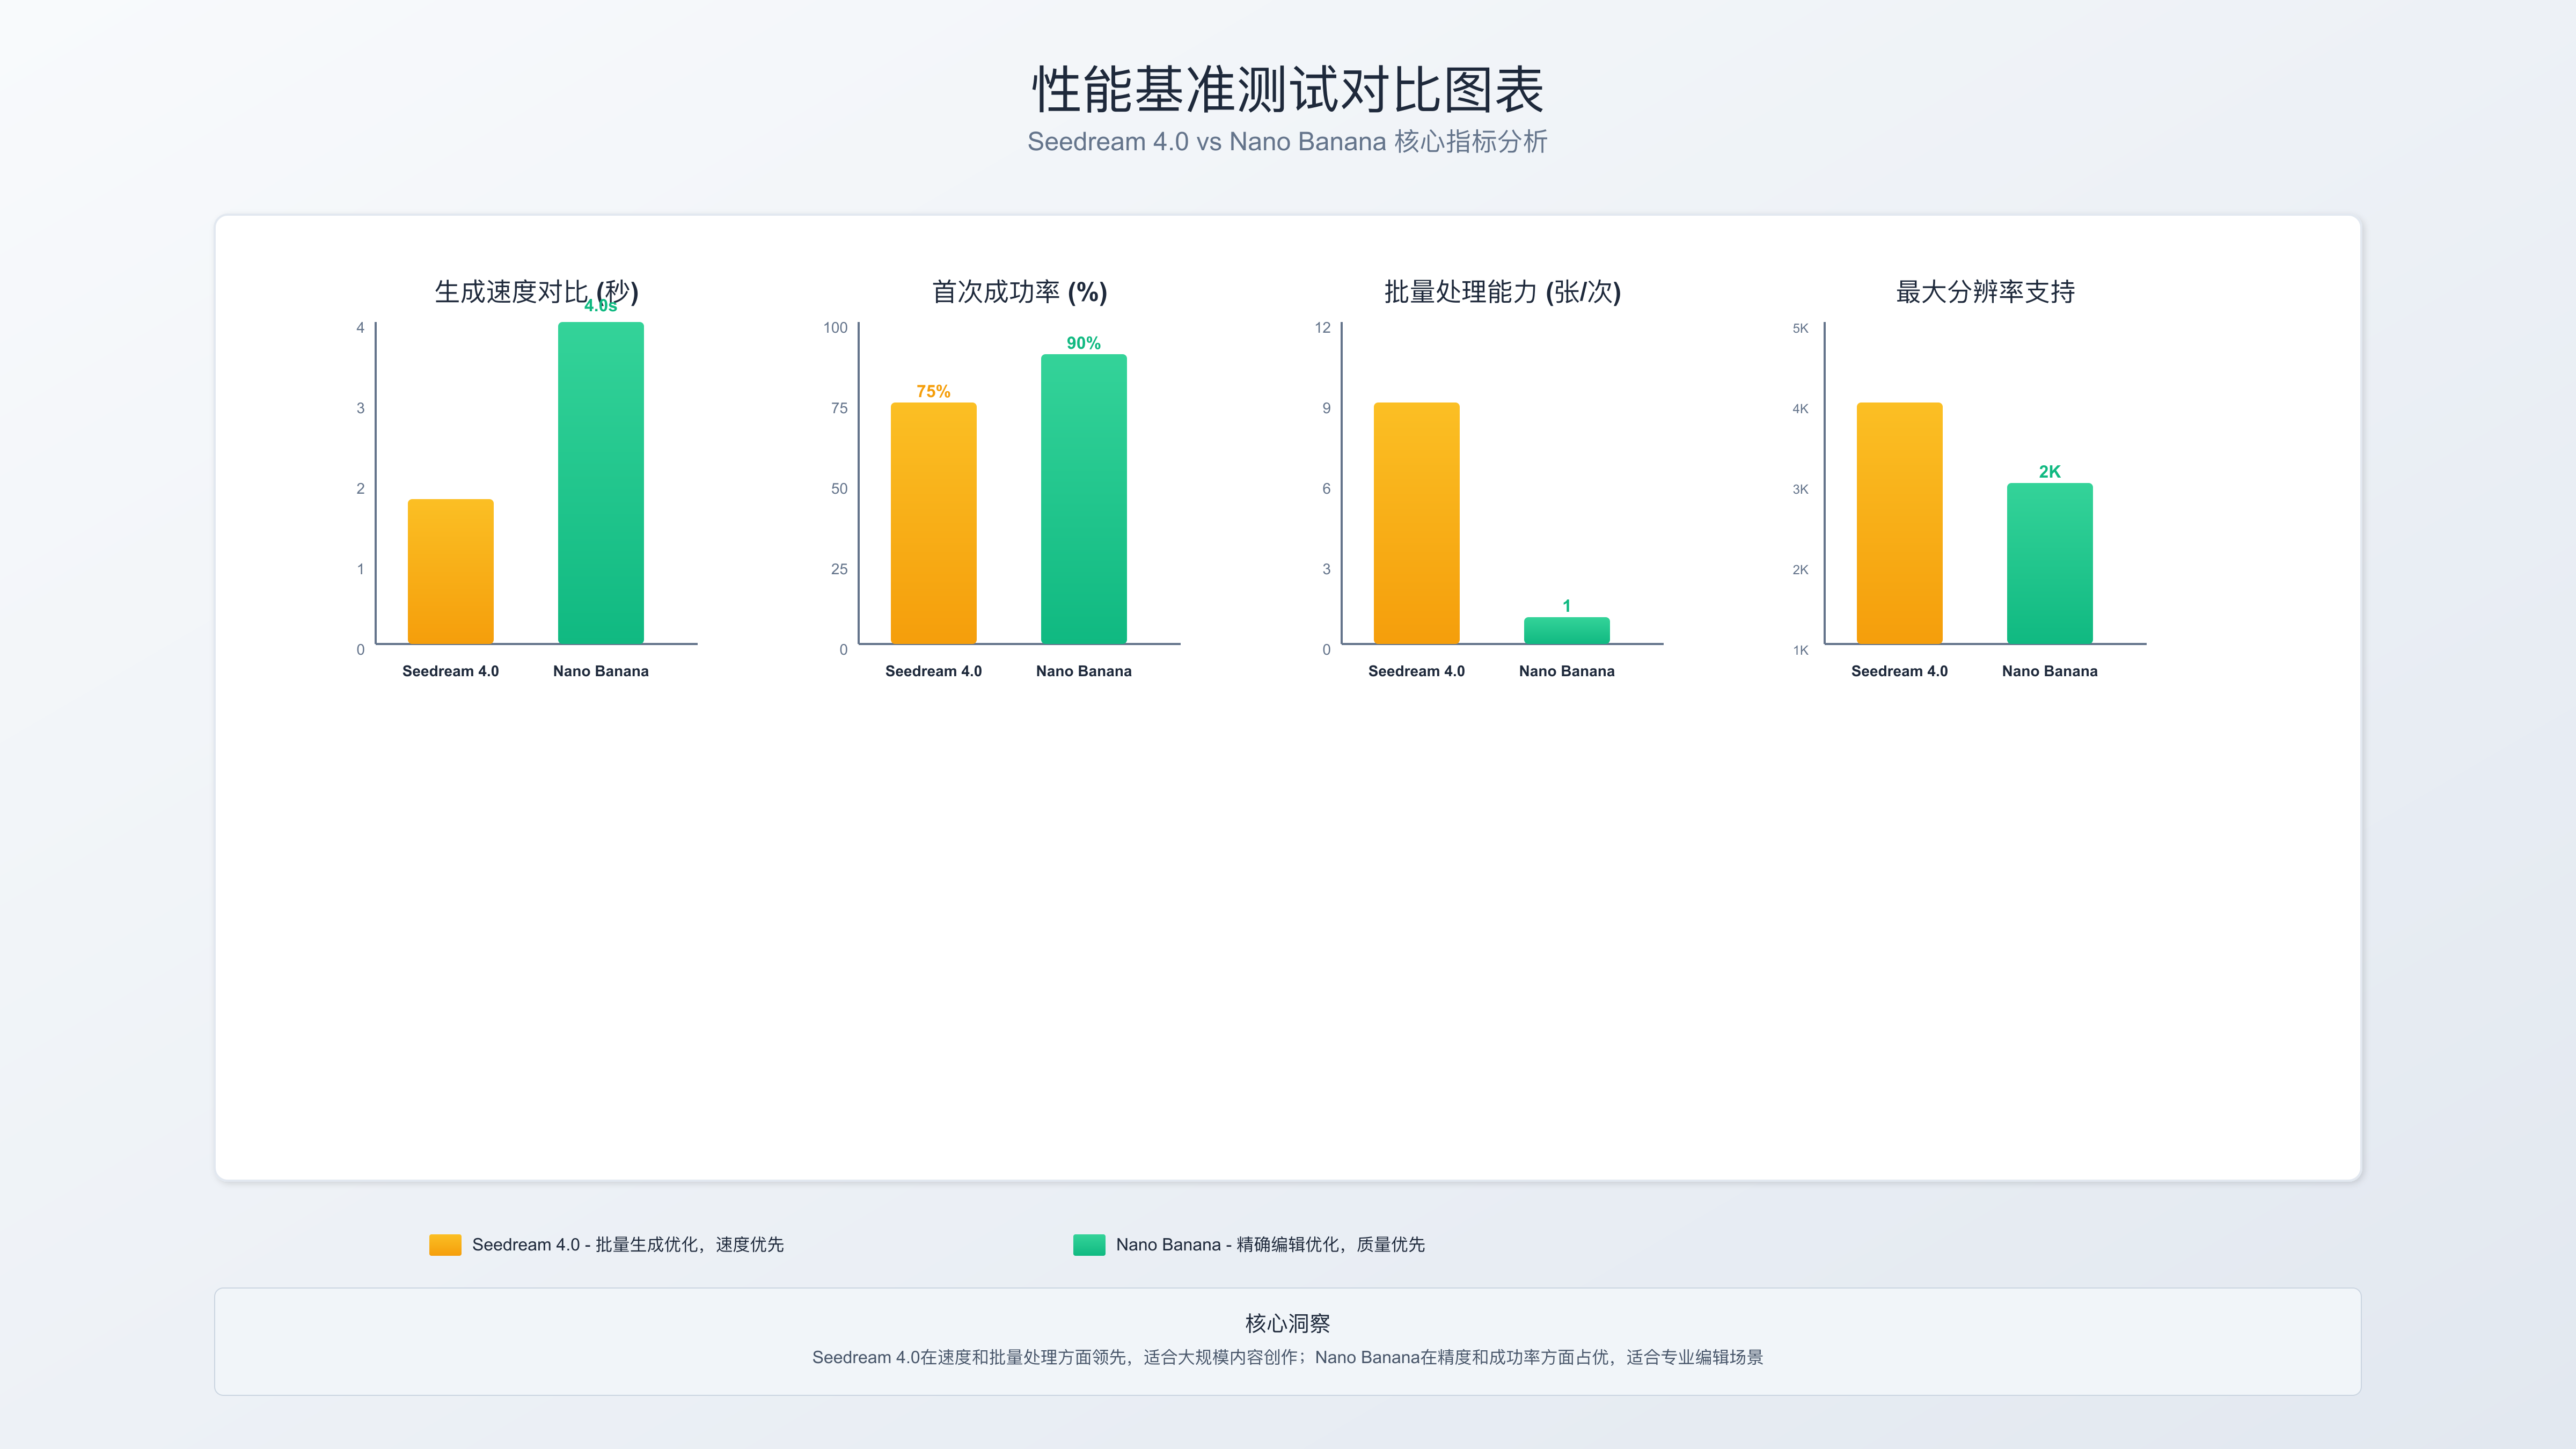The width and height of the screenshot is (2576, 1449).
Task: Click the 核心洞察 heading
Action: tap(1288, 1324)
